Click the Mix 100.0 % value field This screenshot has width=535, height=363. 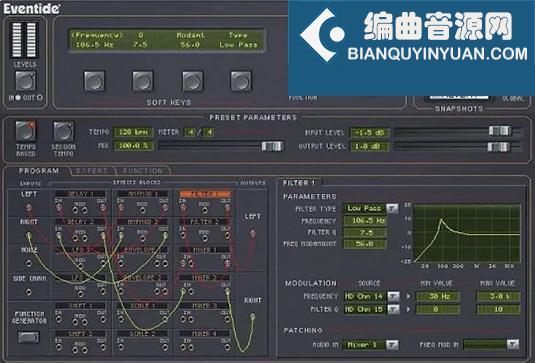(x=133, y=146)
